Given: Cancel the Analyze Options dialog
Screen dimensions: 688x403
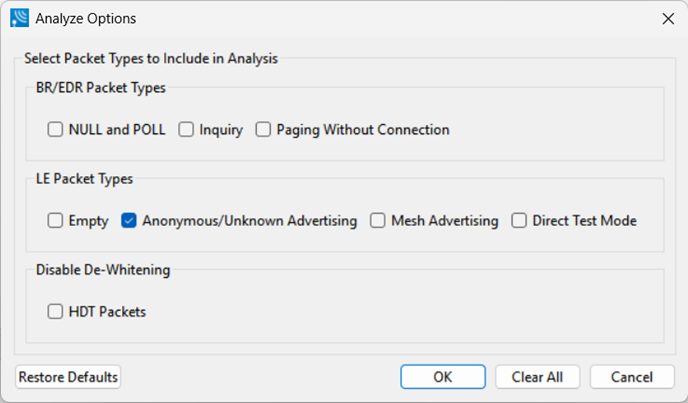Looking at the screenshot, I should pyautogui.click(x=632, y=377).
